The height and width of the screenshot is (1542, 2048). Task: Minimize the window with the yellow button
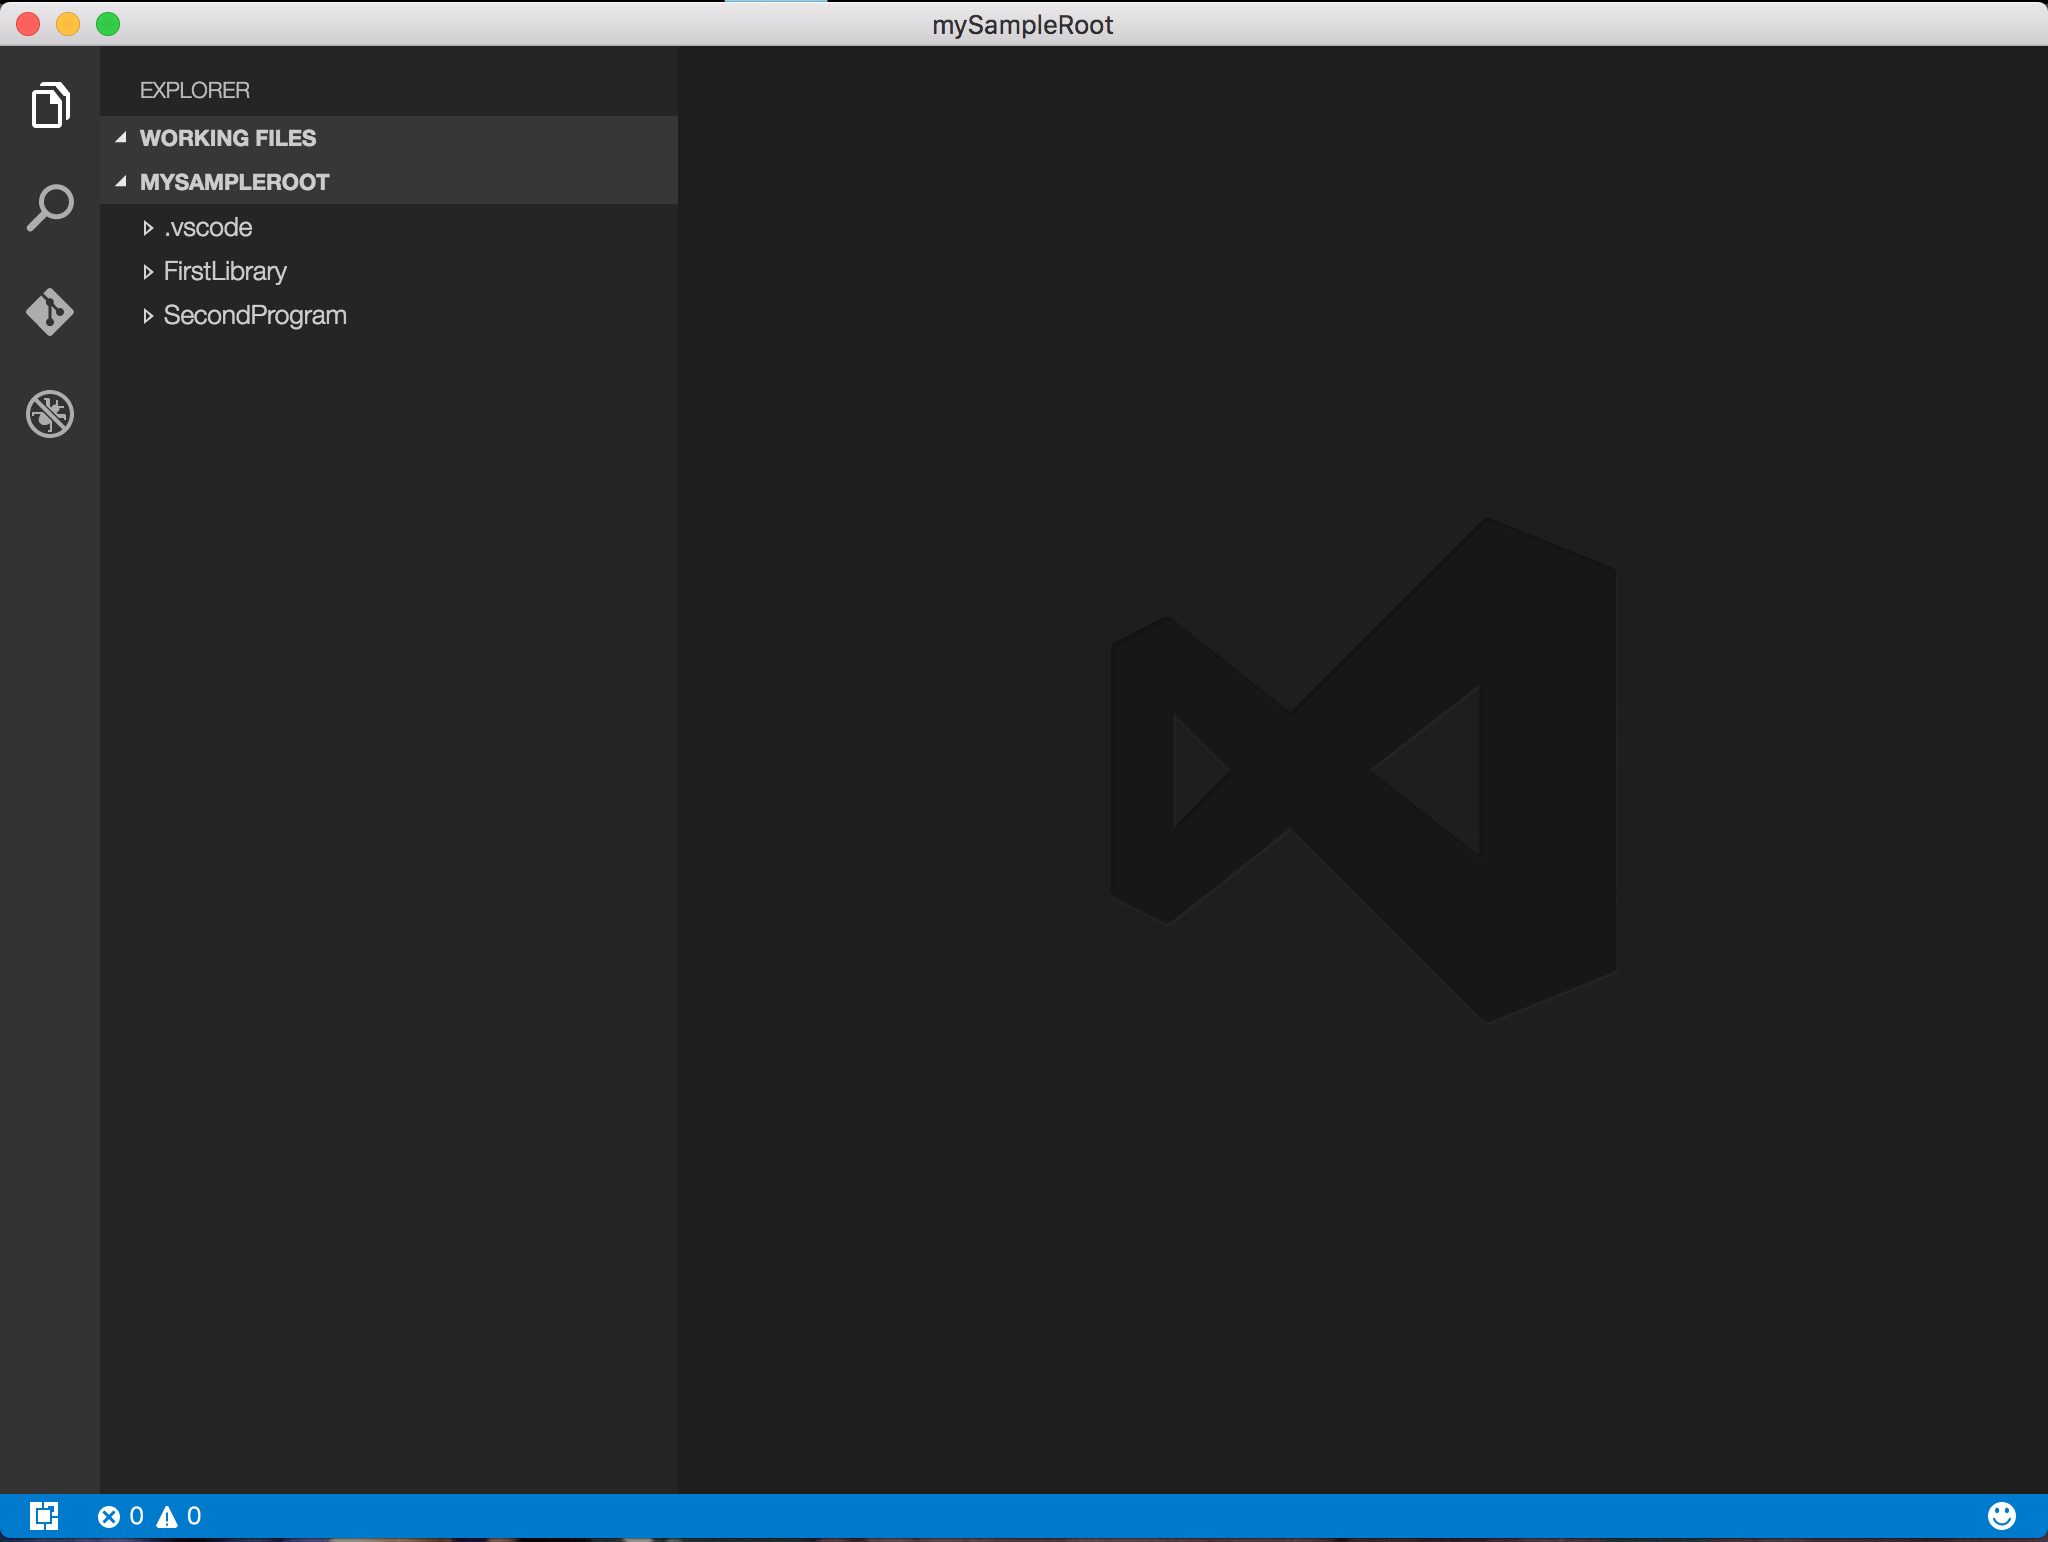[x=68, y=24]
